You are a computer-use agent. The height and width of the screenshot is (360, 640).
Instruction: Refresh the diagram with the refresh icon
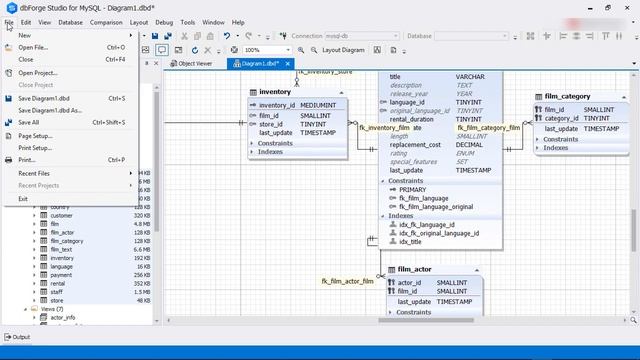pyautogui.click(x=195, y=50)
